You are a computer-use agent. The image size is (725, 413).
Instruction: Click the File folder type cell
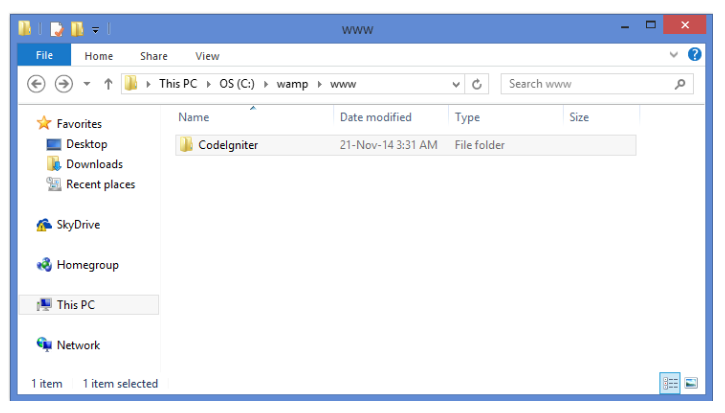479,145
